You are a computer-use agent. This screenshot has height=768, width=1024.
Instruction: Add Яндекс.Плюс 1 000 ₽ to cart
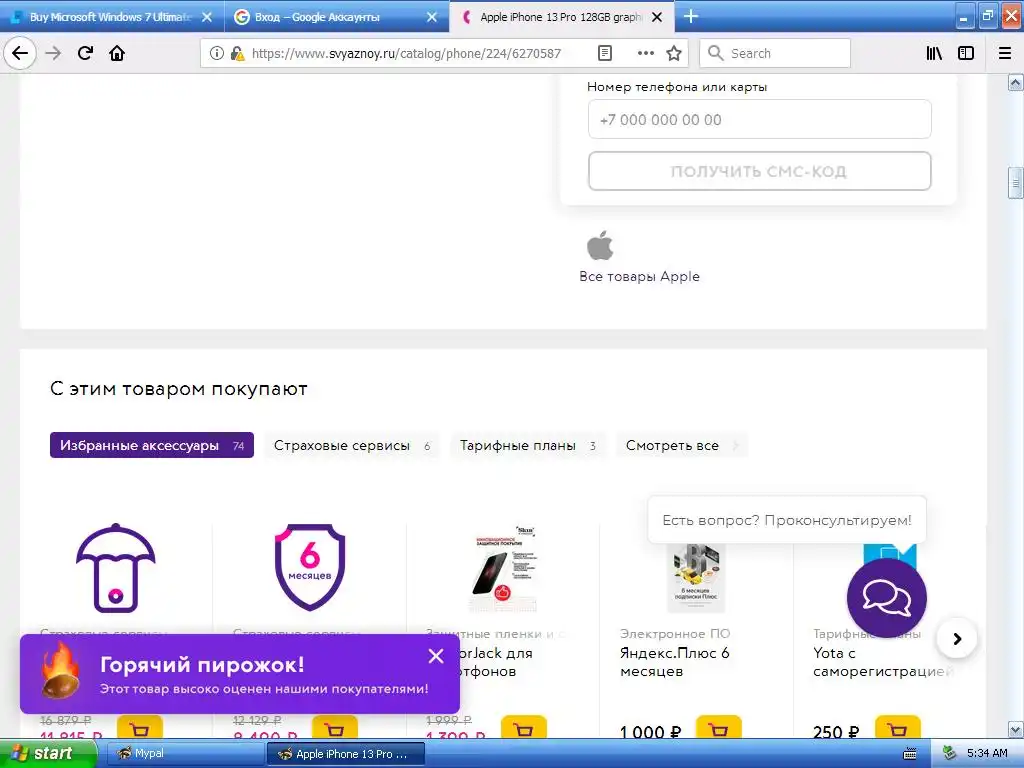(718, 729)
